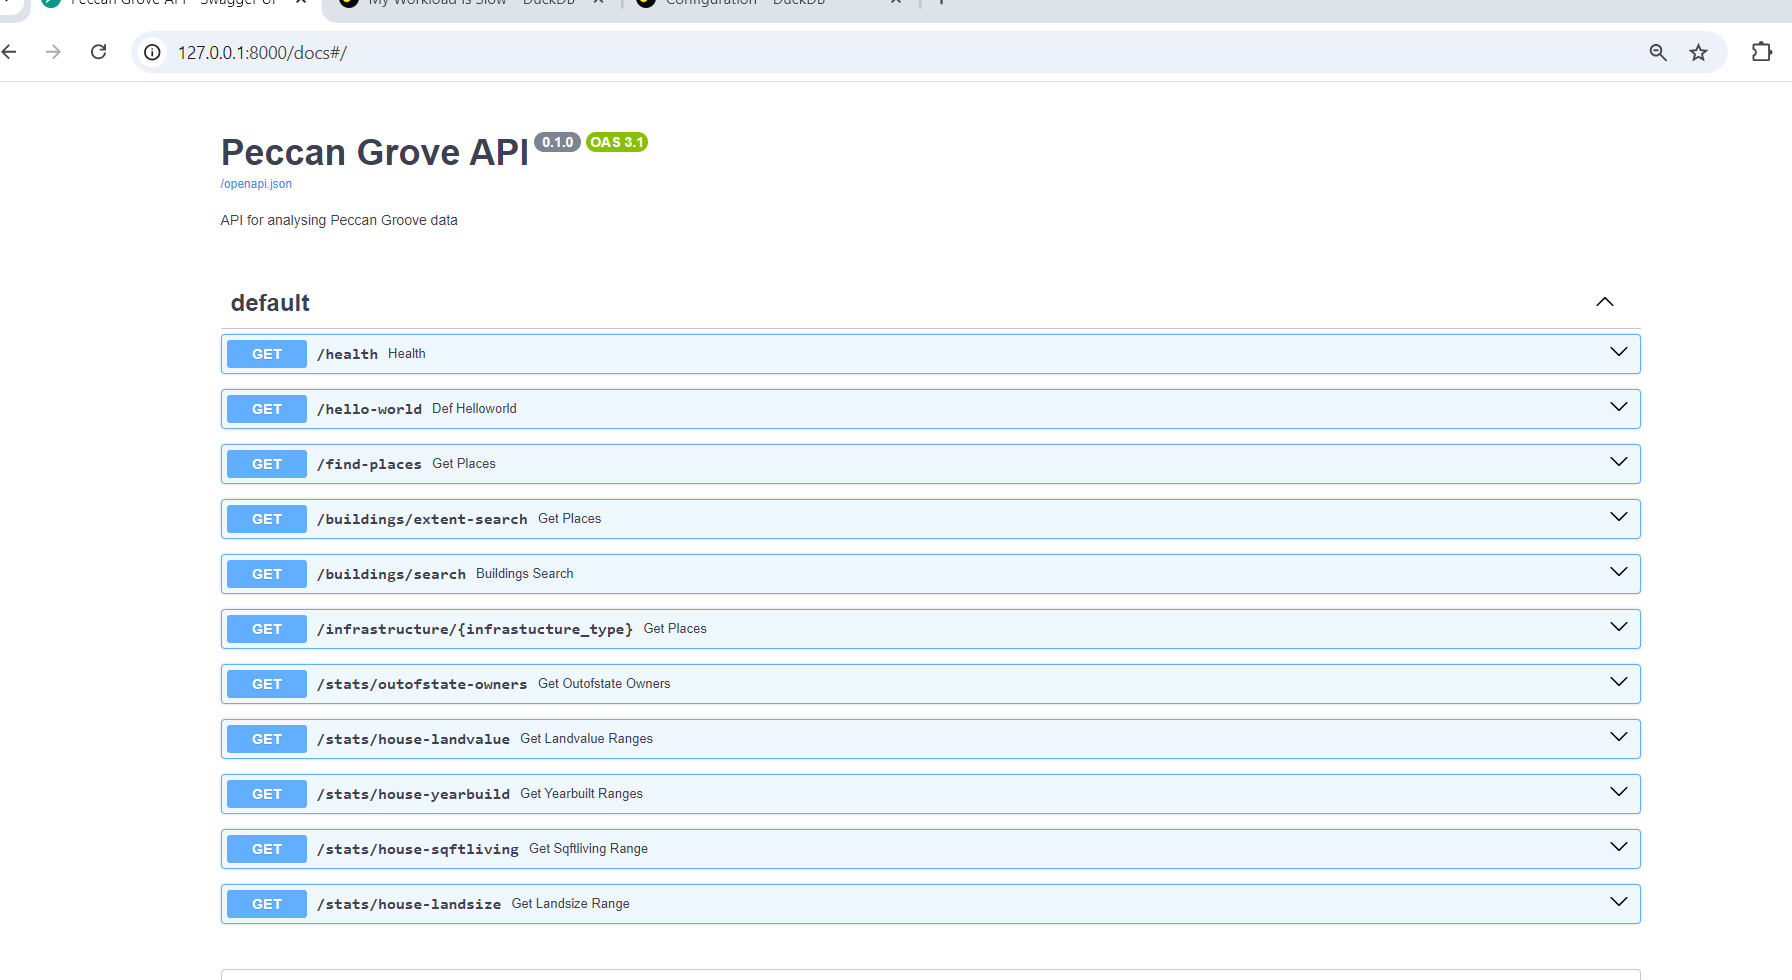The height and width of the screenshot is (980, 1792).
Task: Click the /find-places path text
Action: click(369, 464)
